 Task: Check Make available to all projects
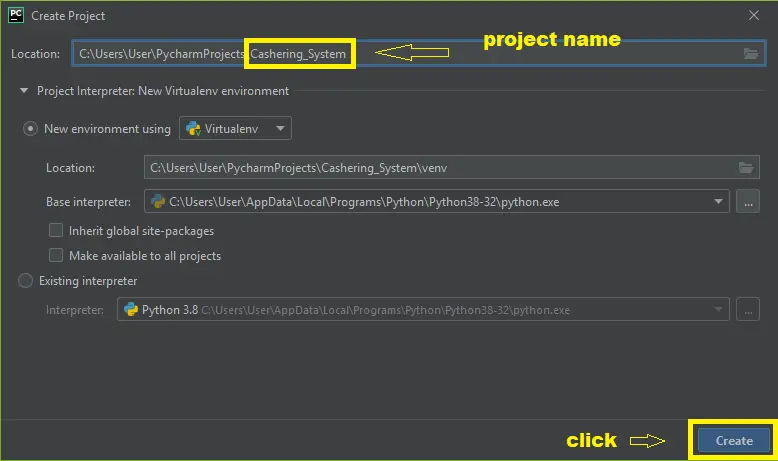[x=57, y=256]
